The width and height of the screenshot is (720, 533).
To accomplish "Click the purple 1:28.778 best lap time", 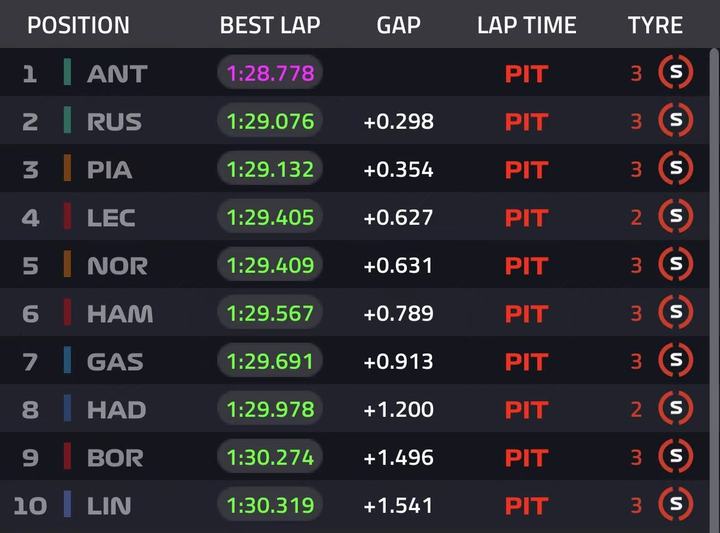I will tap(270, 73).
